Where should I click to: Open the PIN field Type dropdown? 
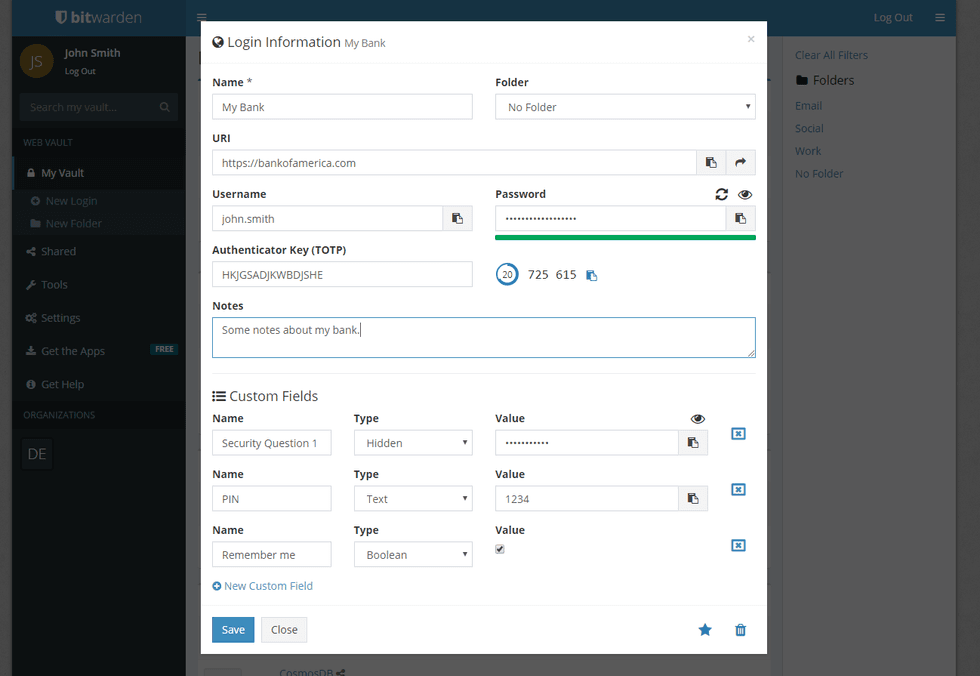pyautogui.click(x=413, y=499)
